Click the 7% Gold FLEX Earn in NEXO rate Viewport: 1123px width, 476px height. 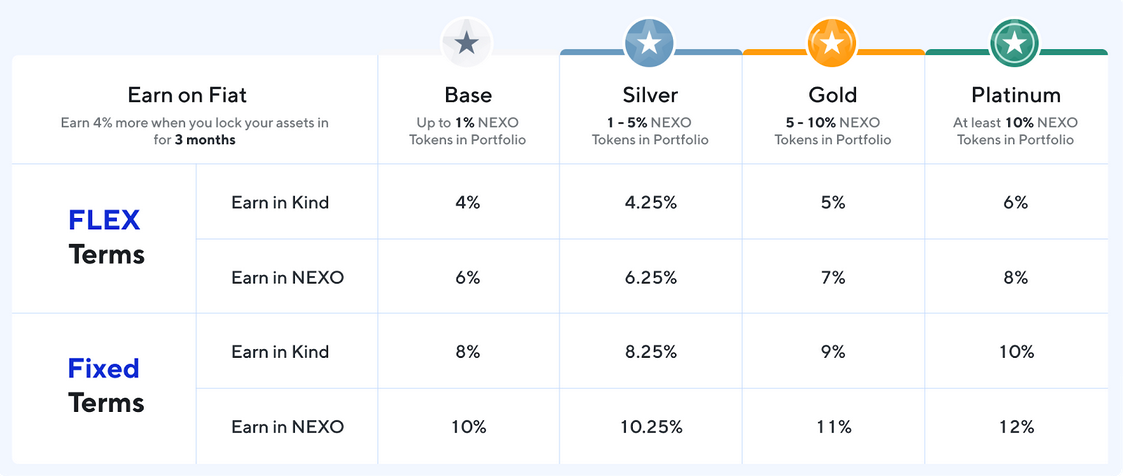(x=833, y=277)
